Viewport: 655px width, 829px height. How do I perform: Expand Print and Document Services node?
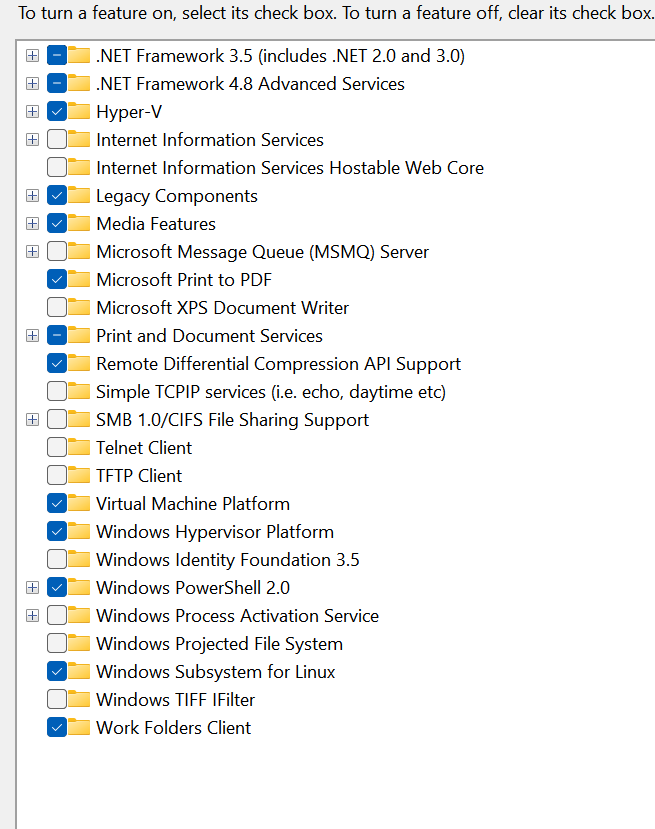32,336
